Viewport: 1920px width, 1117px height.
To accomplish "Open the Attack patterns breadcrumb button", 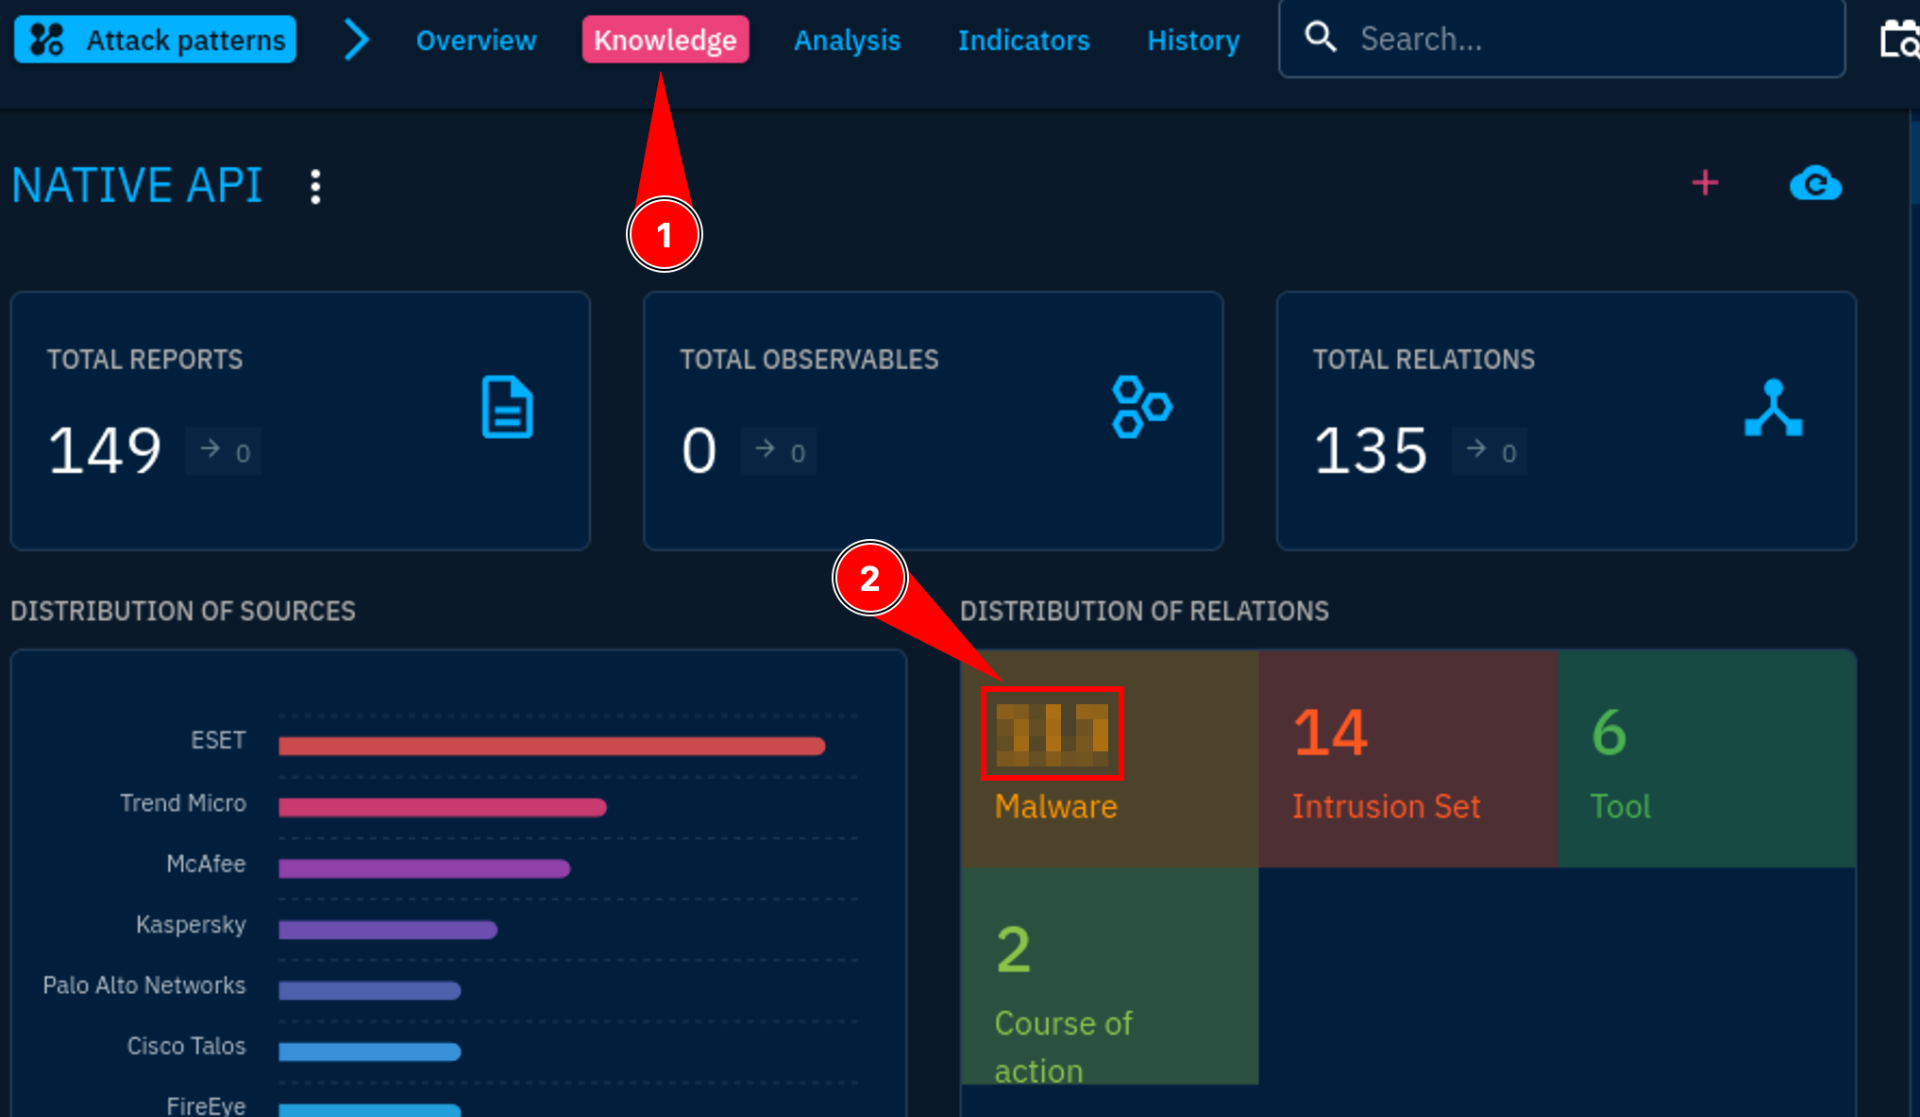I will pos(155,40).
